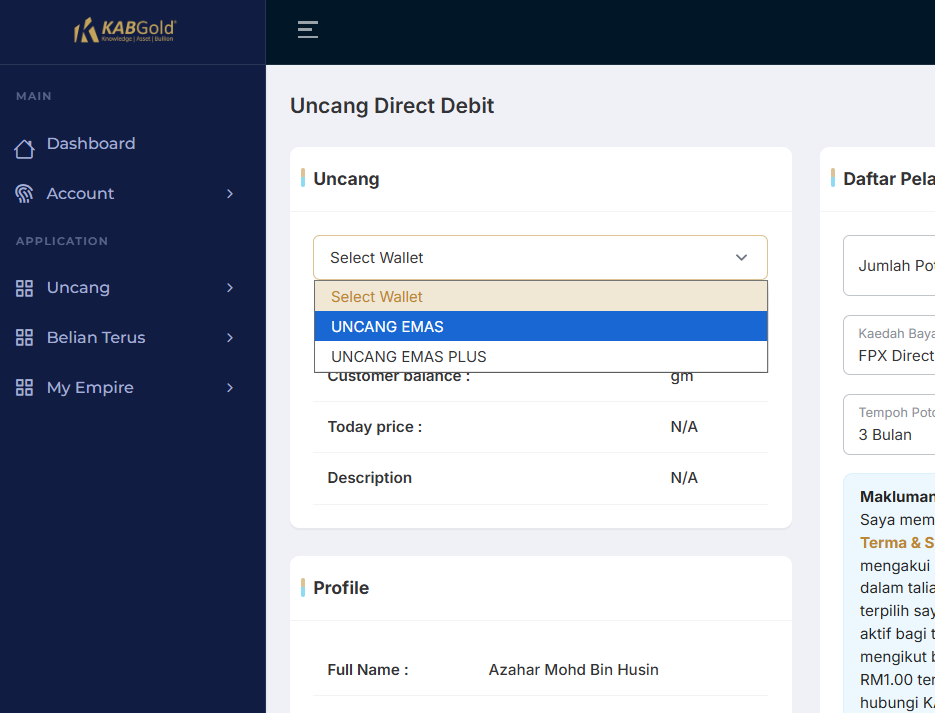Click the MAIN section label
935x713 pixels.
point(34,96)
